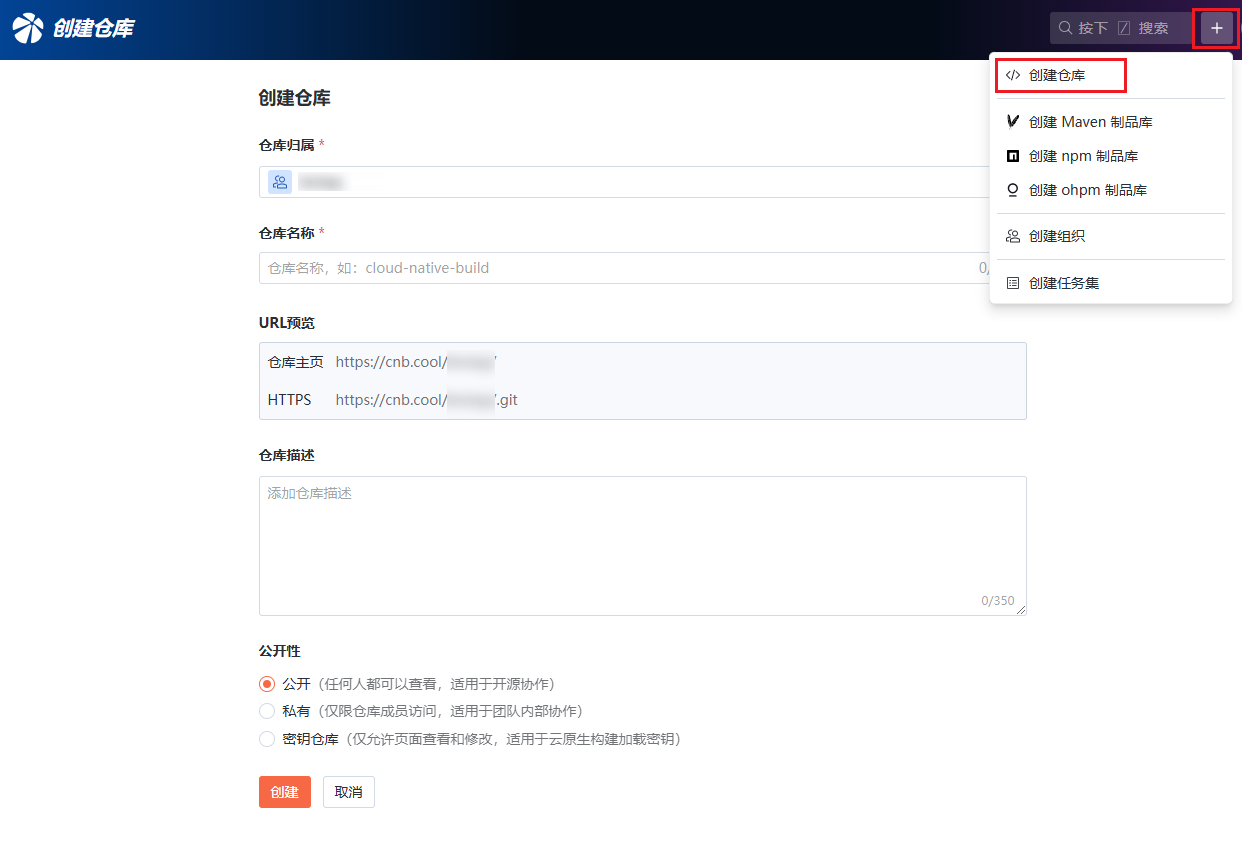Select the 密钥仓库 radio option
Viewport: 1242px width, 861px height.
[267, 739]
